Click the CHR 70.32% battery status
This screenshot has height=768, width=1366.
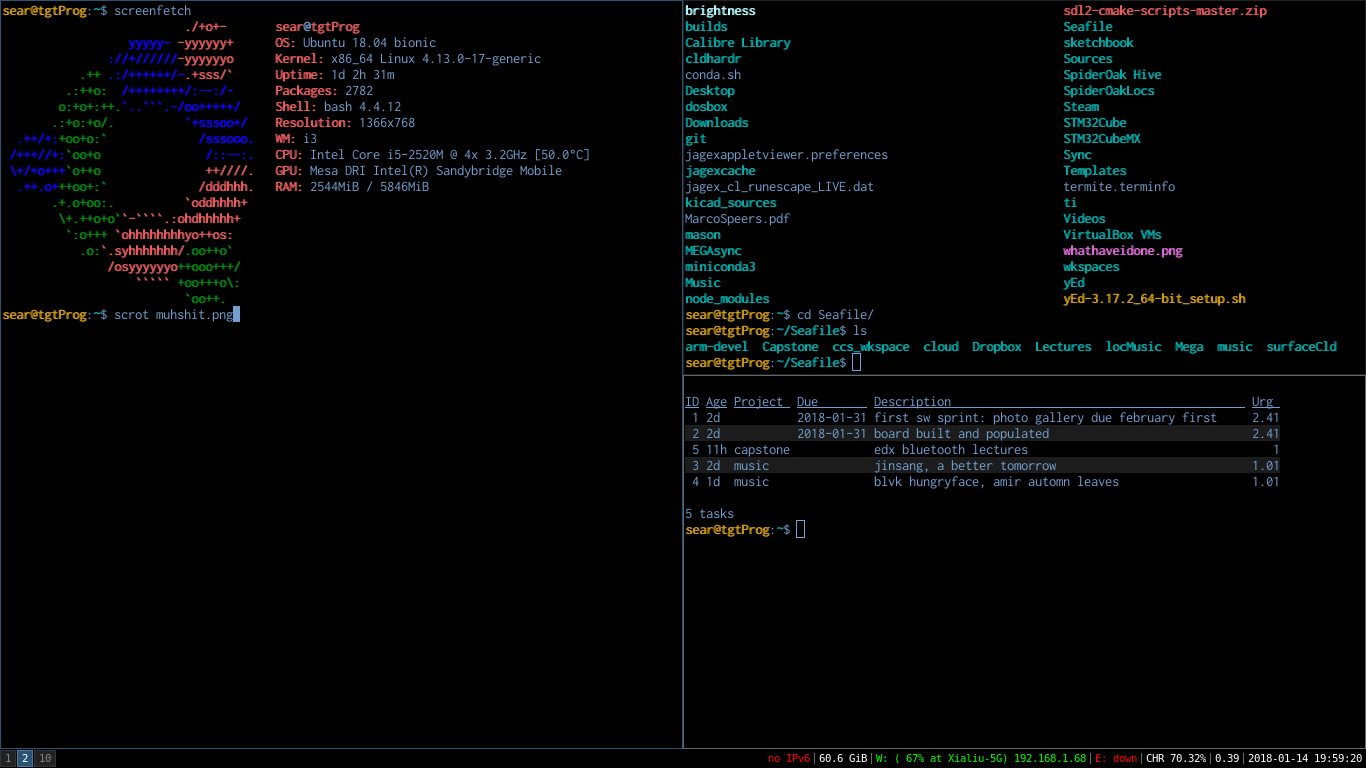(x=1176, y=758)
